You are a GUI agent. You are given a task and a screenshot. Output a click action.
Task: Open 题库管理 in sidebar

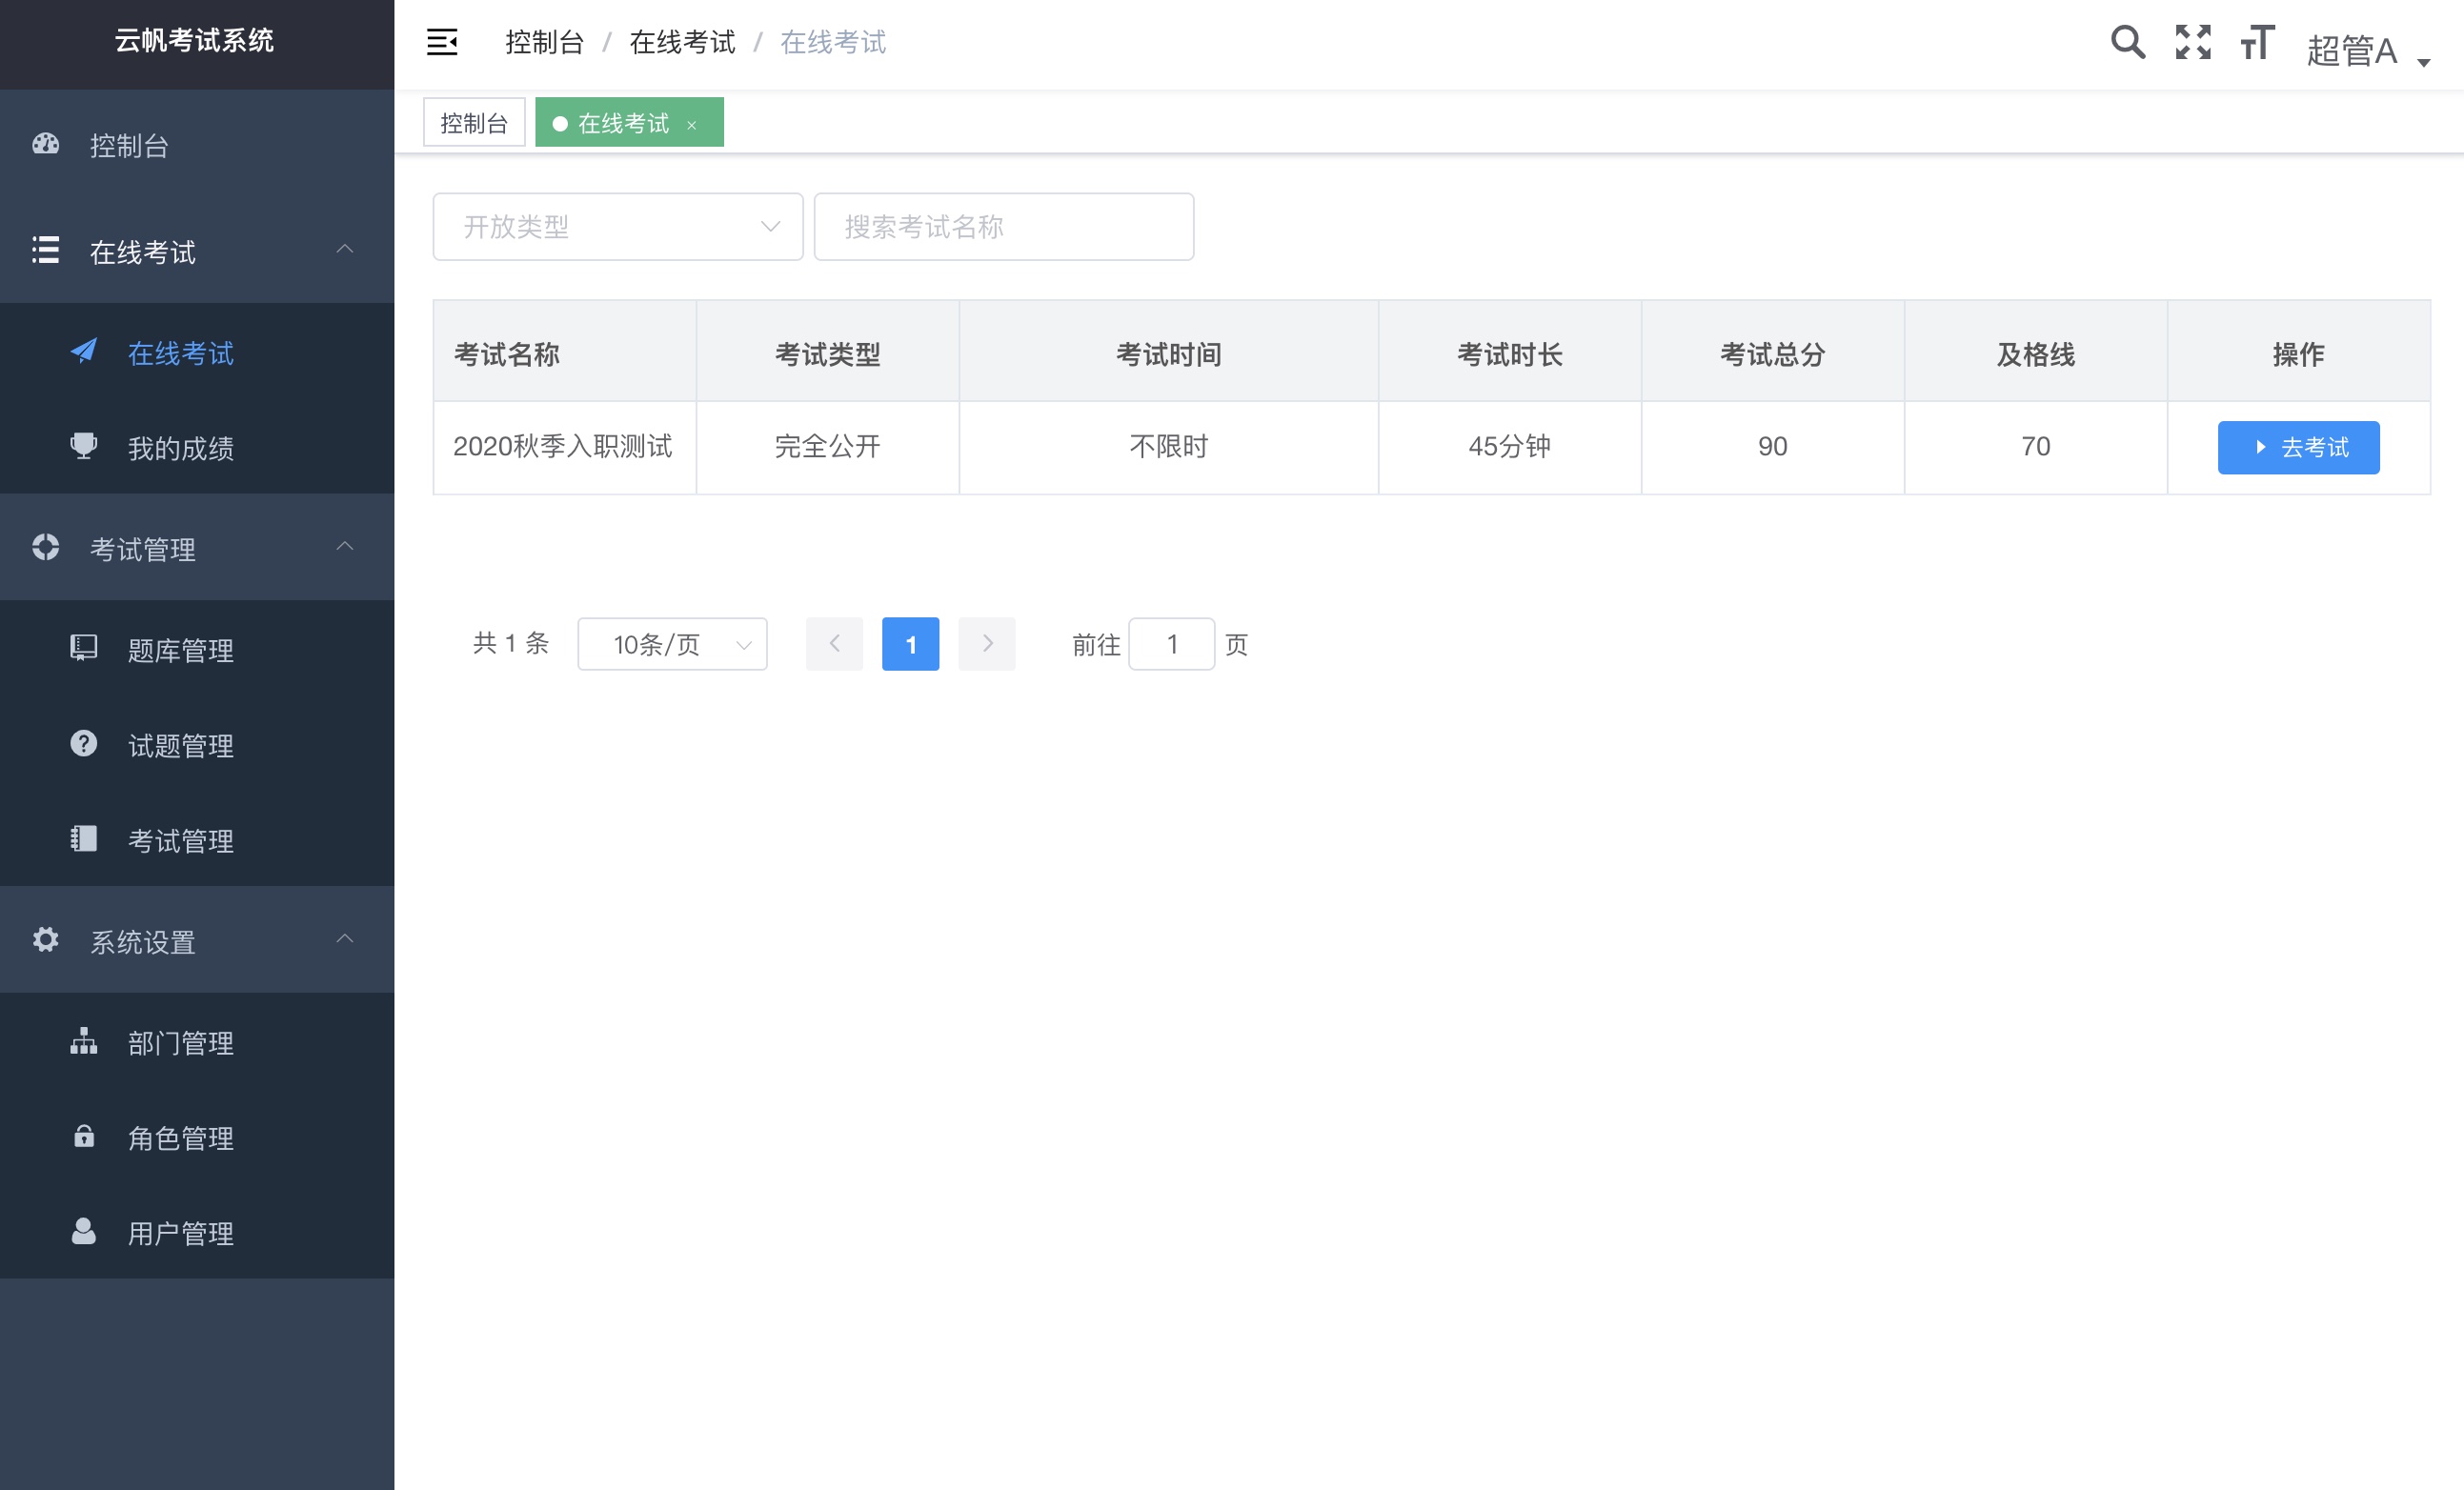pyautogui.click(x=180, y=650)
